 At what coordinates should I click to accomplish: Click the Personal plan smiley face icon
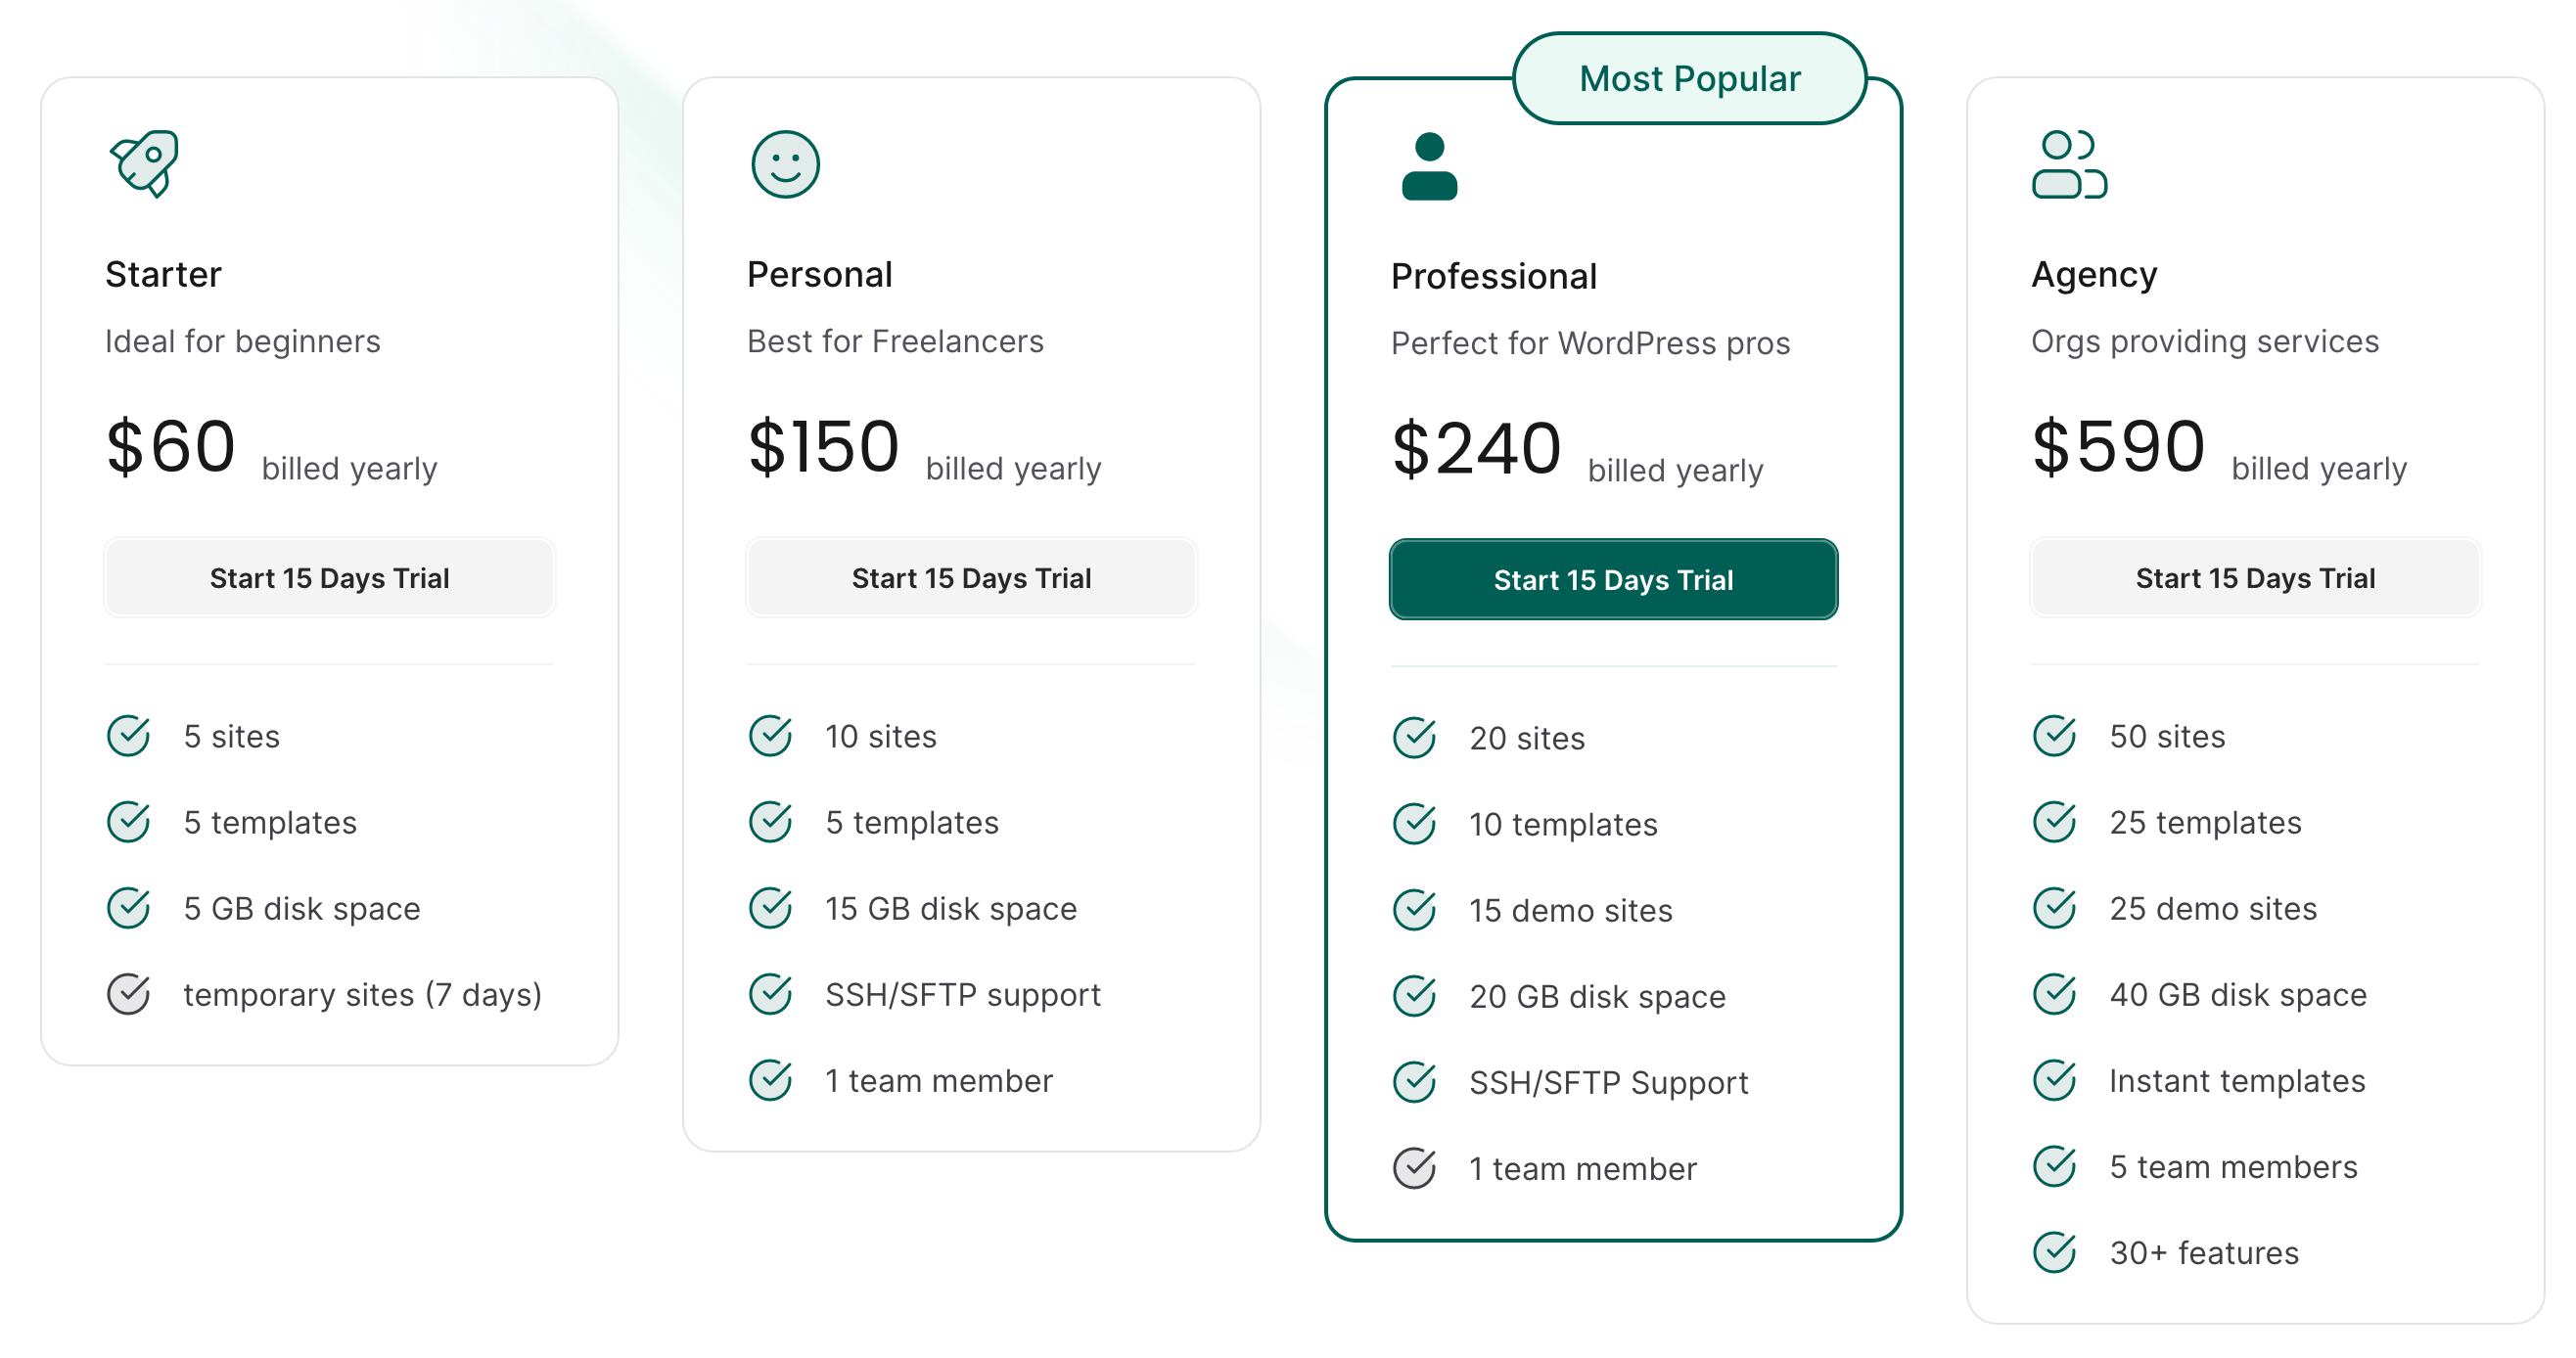click(785, 164)
